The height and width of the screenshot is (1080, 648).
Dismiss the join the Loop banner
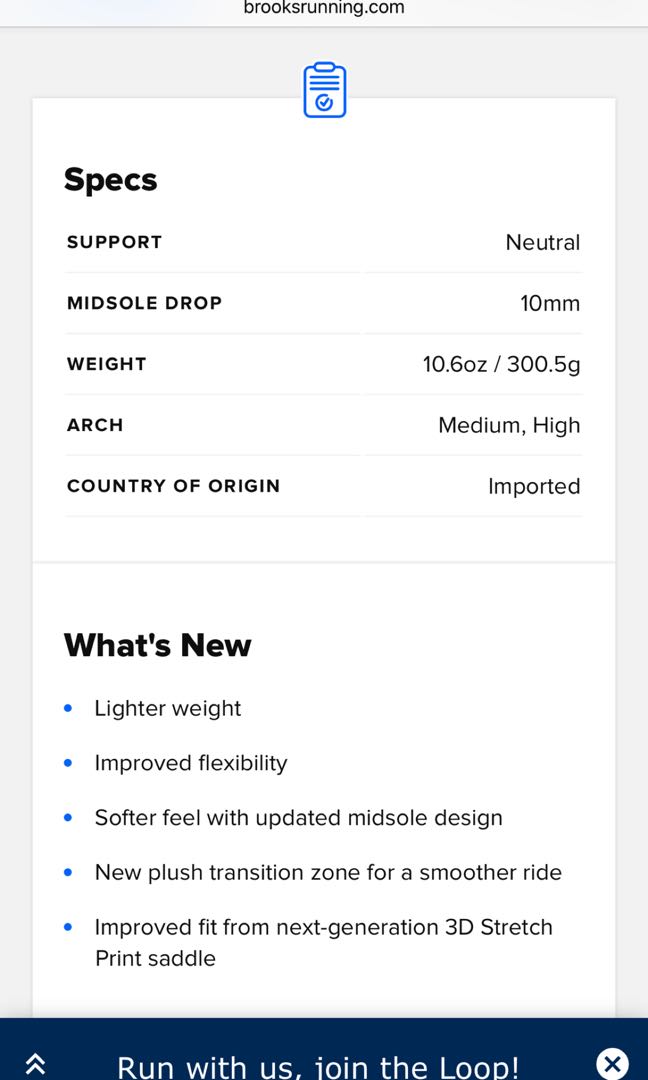tap(612, 1063)
